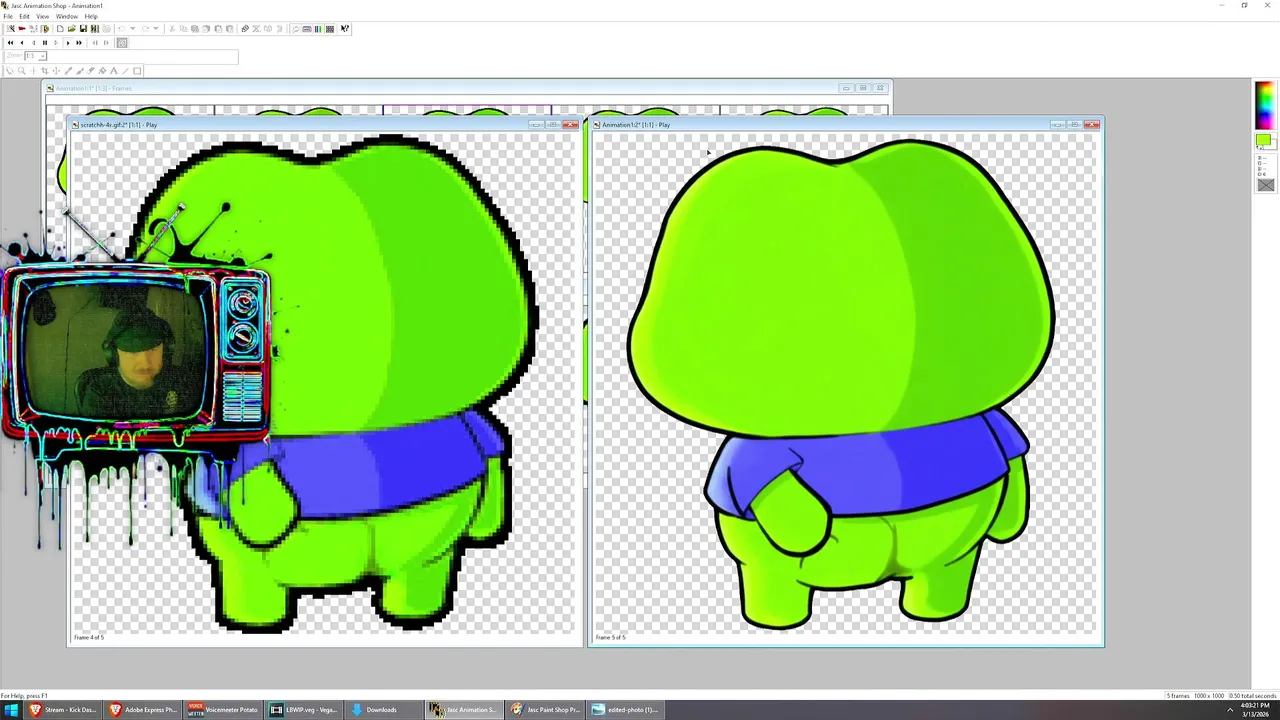This screenshot has width=1280, height=720.
Task: Create a new animation with New icon
Action: coord(60,29)
